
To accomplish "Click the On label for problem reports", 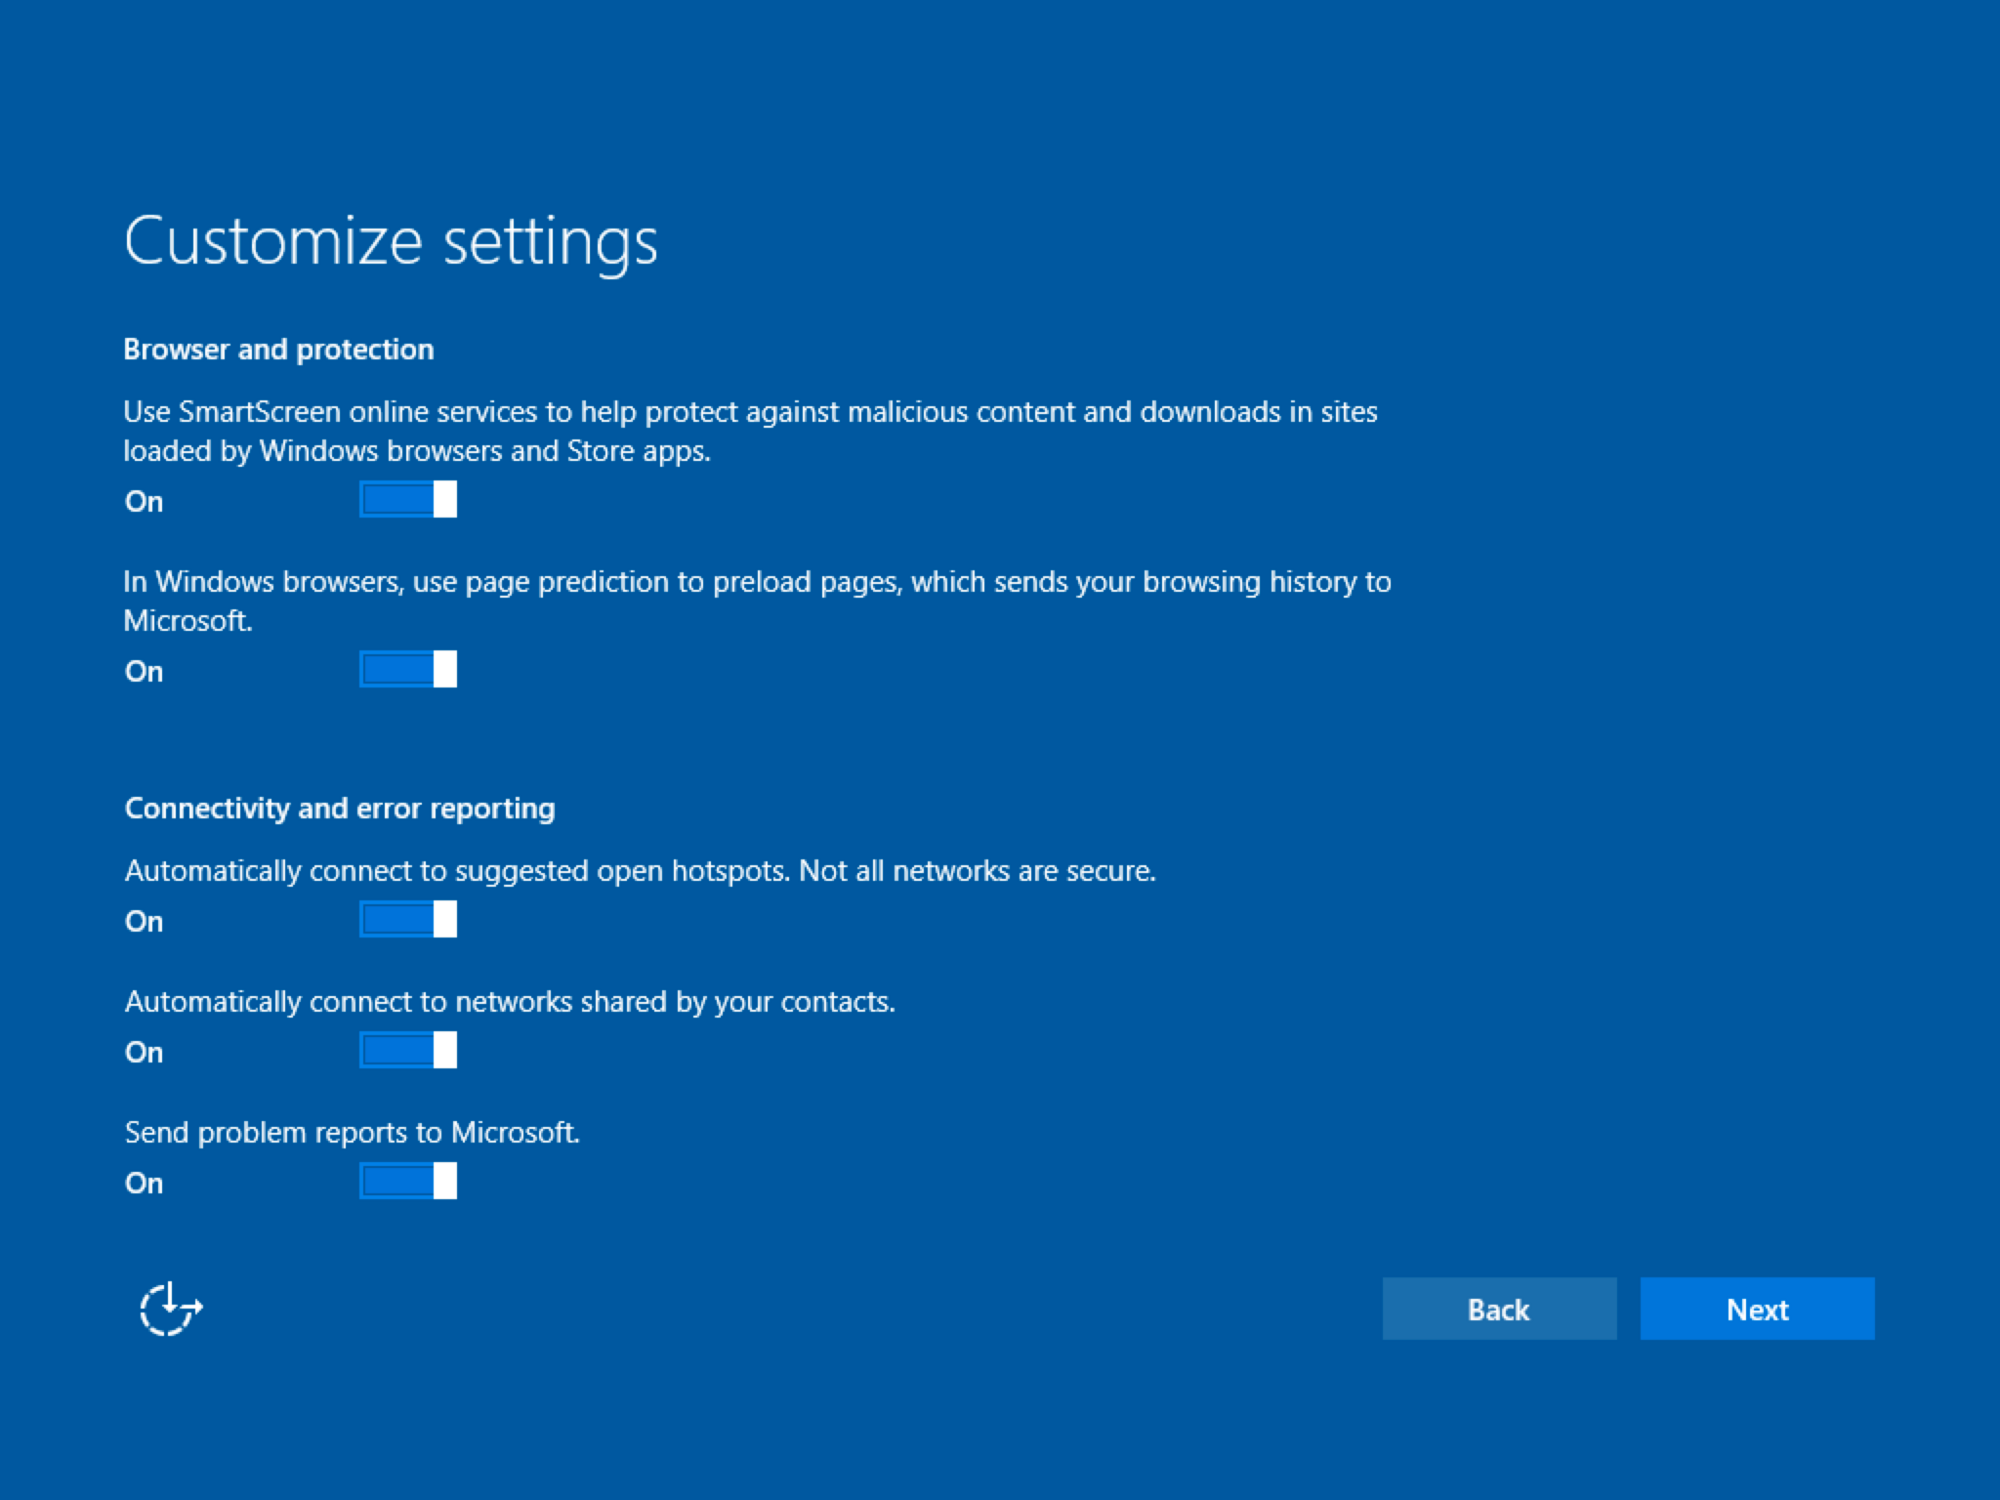I will point(144,1183).
